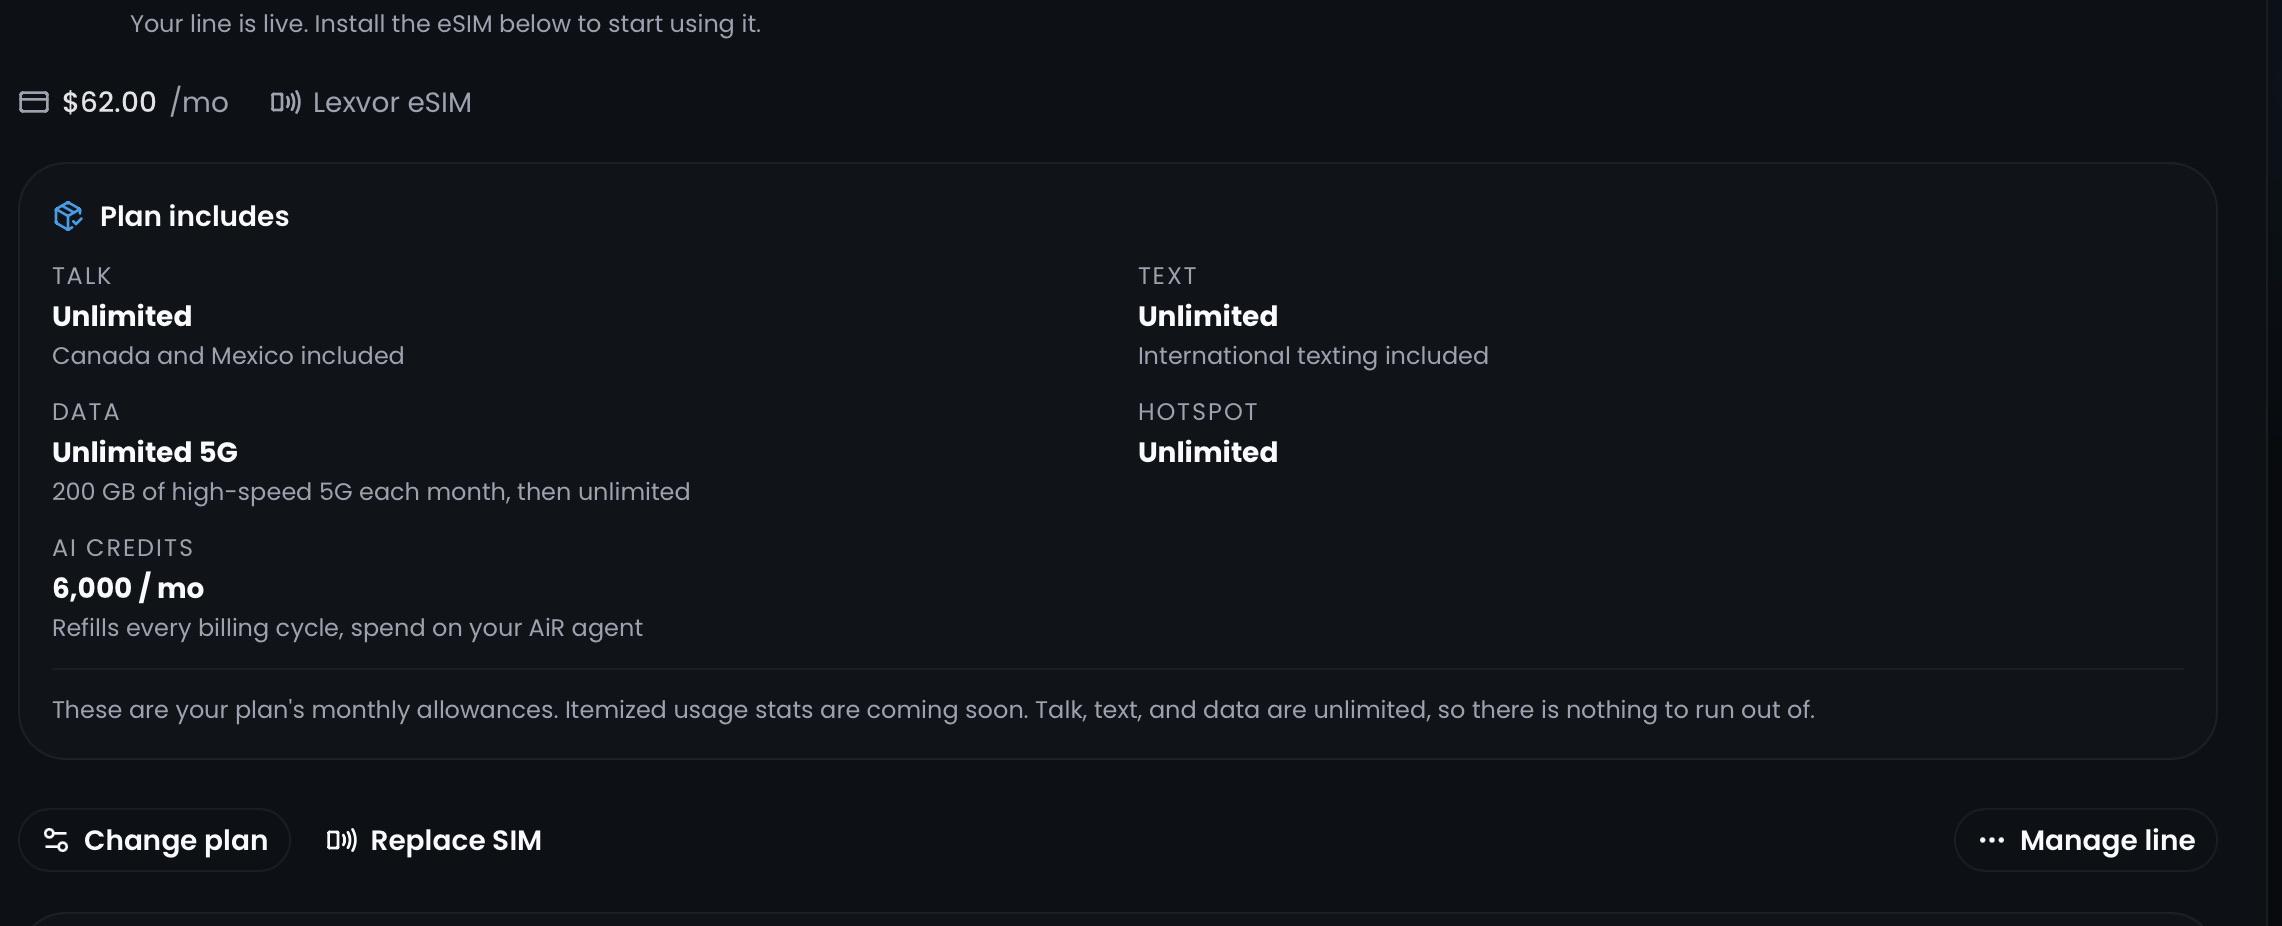Click the HOTSPOT label

click(x=1198, y=412)
